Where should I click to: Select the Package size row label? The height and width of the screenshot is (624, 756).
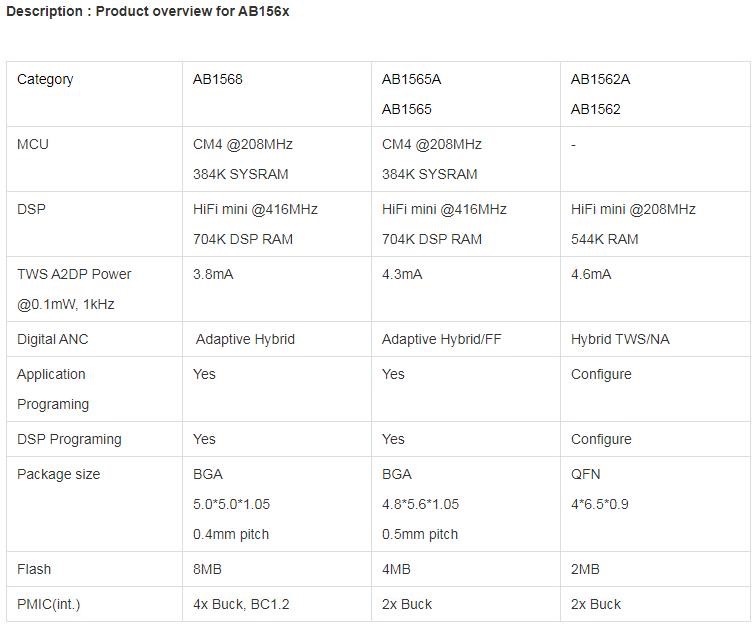coord(58,475)
